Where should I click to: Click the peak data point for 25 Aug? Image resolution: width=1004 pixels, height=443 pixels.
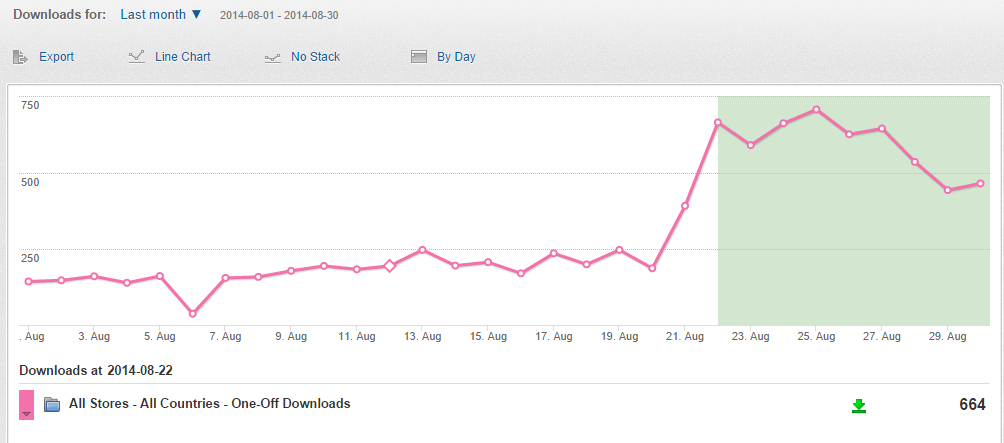coord(816,109)
